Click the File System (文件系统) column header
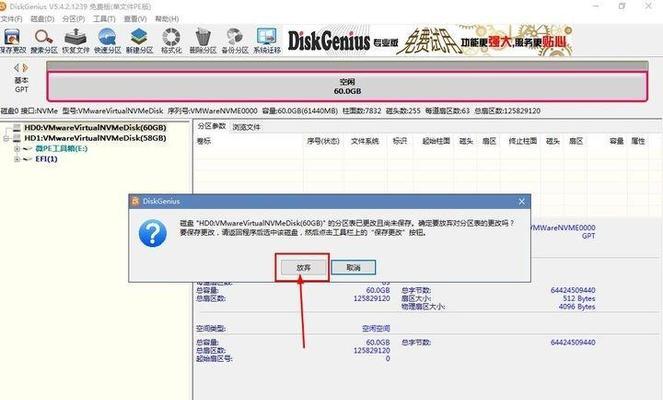Screen dimensions: 663x400 click(x=365, y=141)
